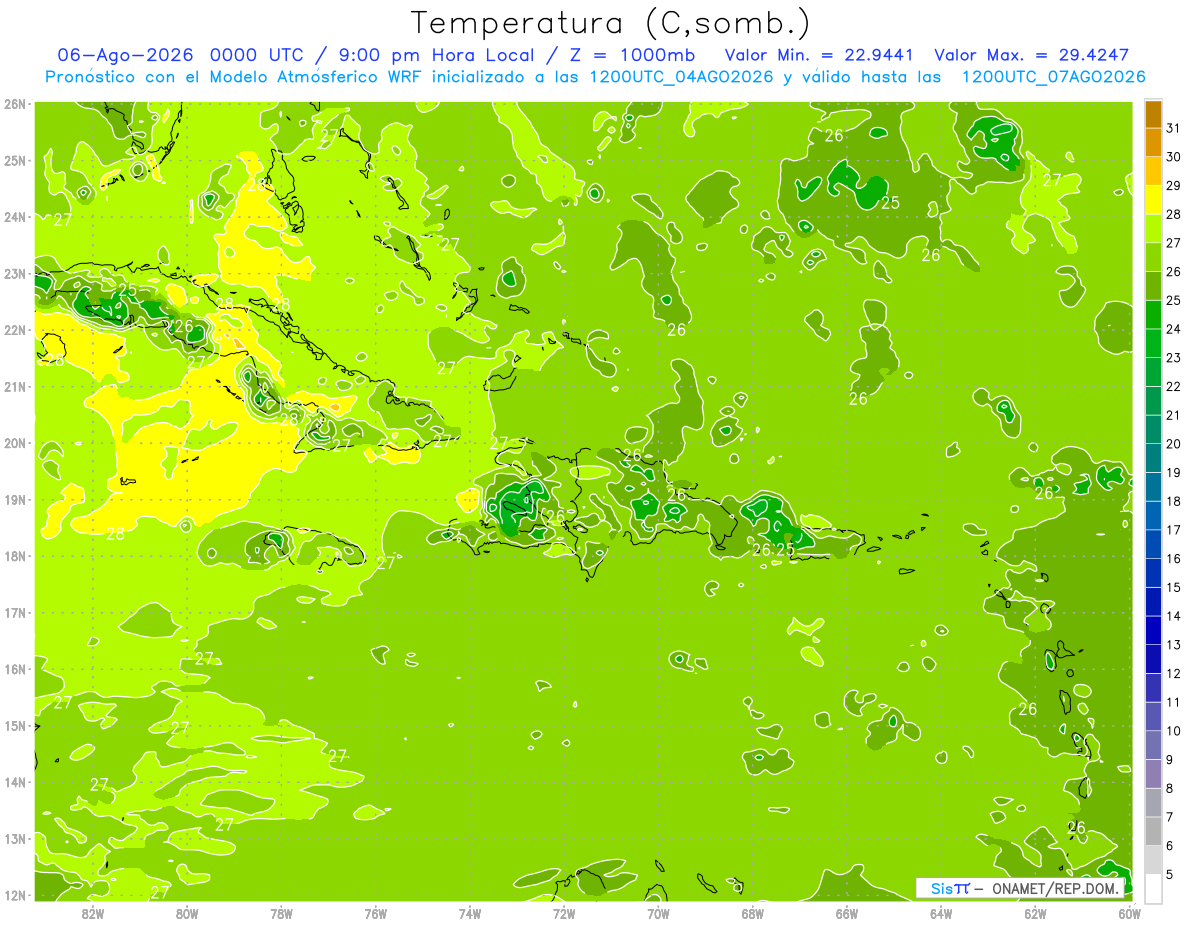The height and width of the screenshot is (927, 1200).
Task: Click the teal legend swatch between 19 and 20
Action: coord(1153,458)
